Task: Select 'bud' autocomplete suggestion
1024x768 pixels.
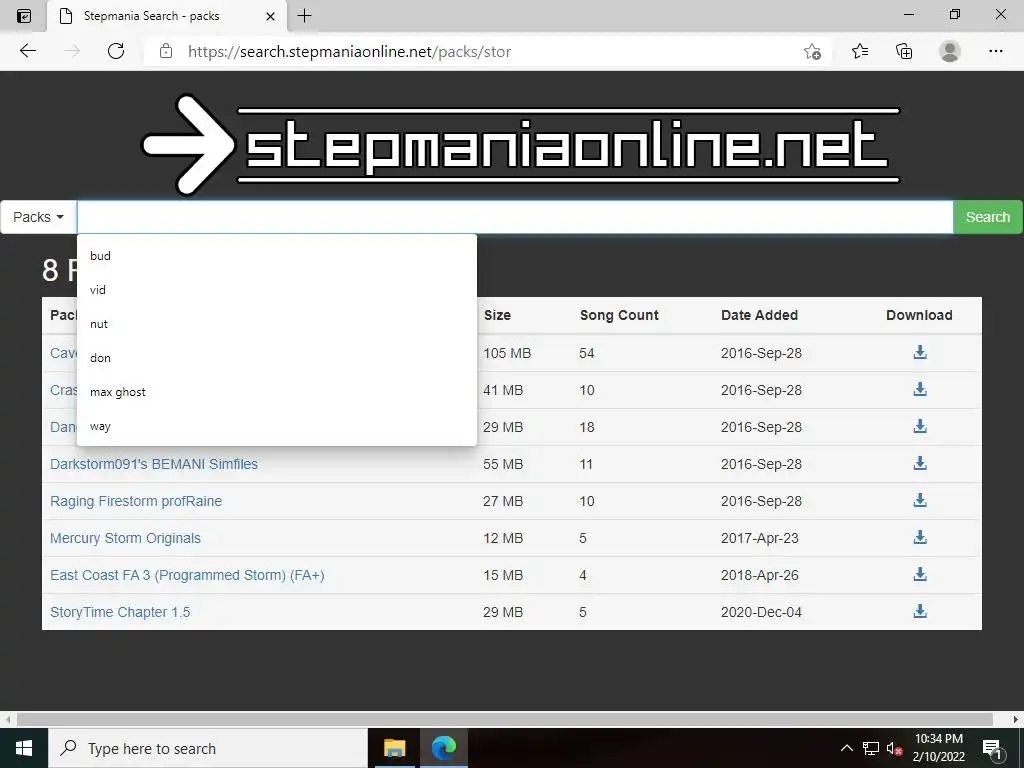Action: [277, 255]
